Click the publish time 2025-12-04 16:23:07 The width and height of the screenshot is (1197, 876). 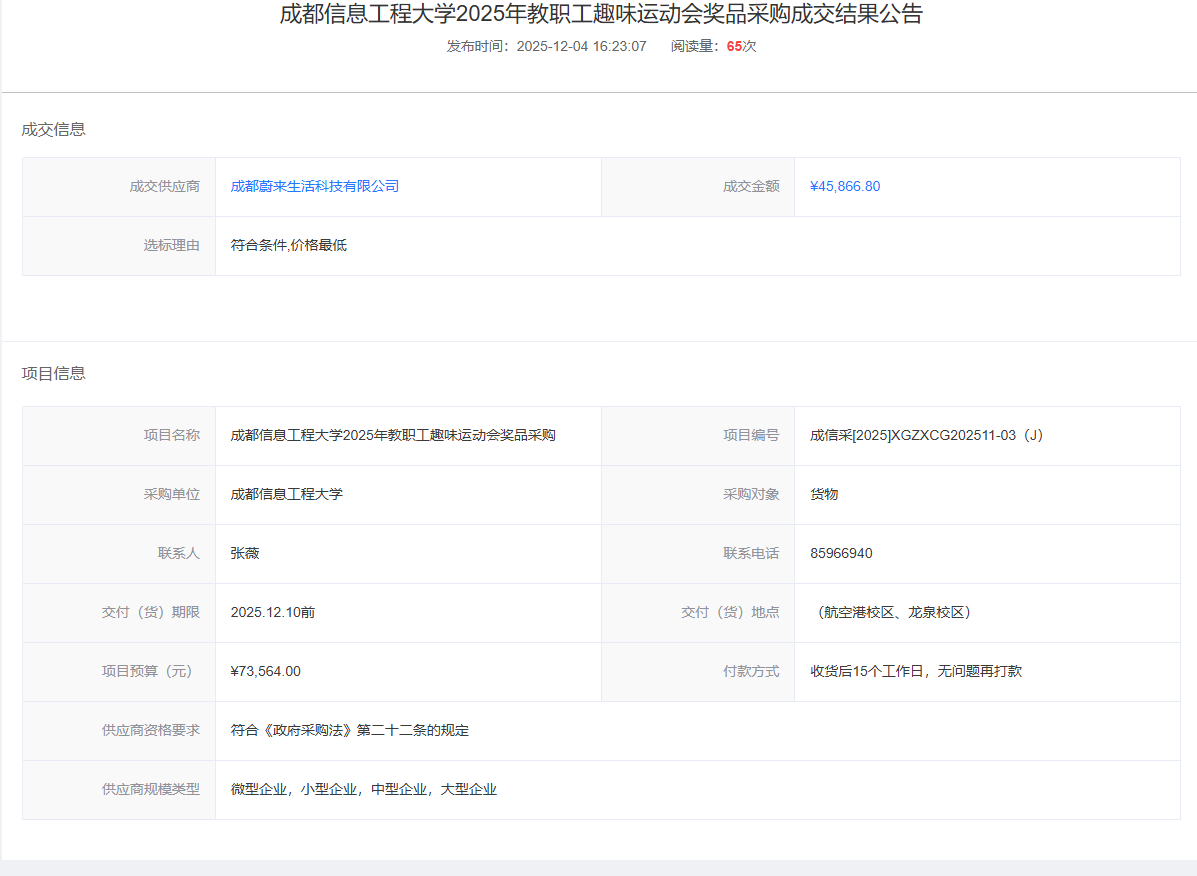(x=581, y=46)
